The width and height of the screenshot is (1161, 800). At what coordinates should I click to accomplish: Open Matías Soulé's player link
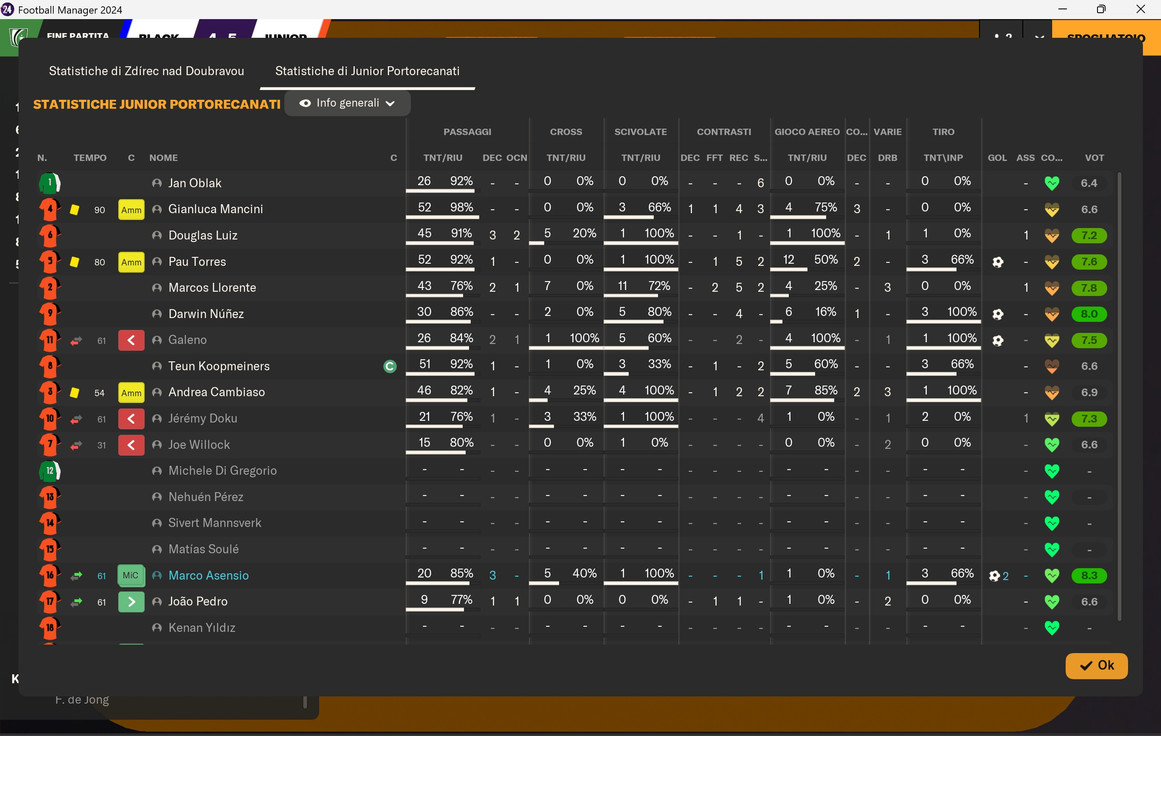203,550
